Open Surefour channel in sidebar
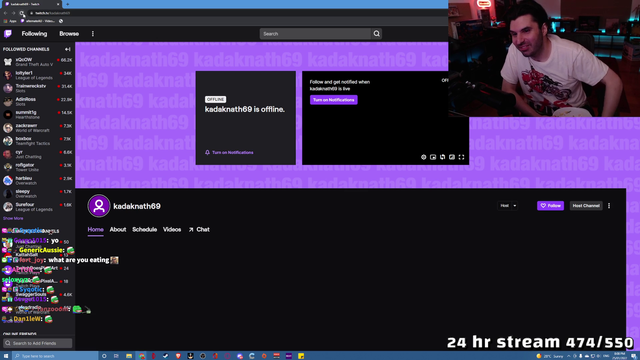640x360 pixels. point(38,207)
